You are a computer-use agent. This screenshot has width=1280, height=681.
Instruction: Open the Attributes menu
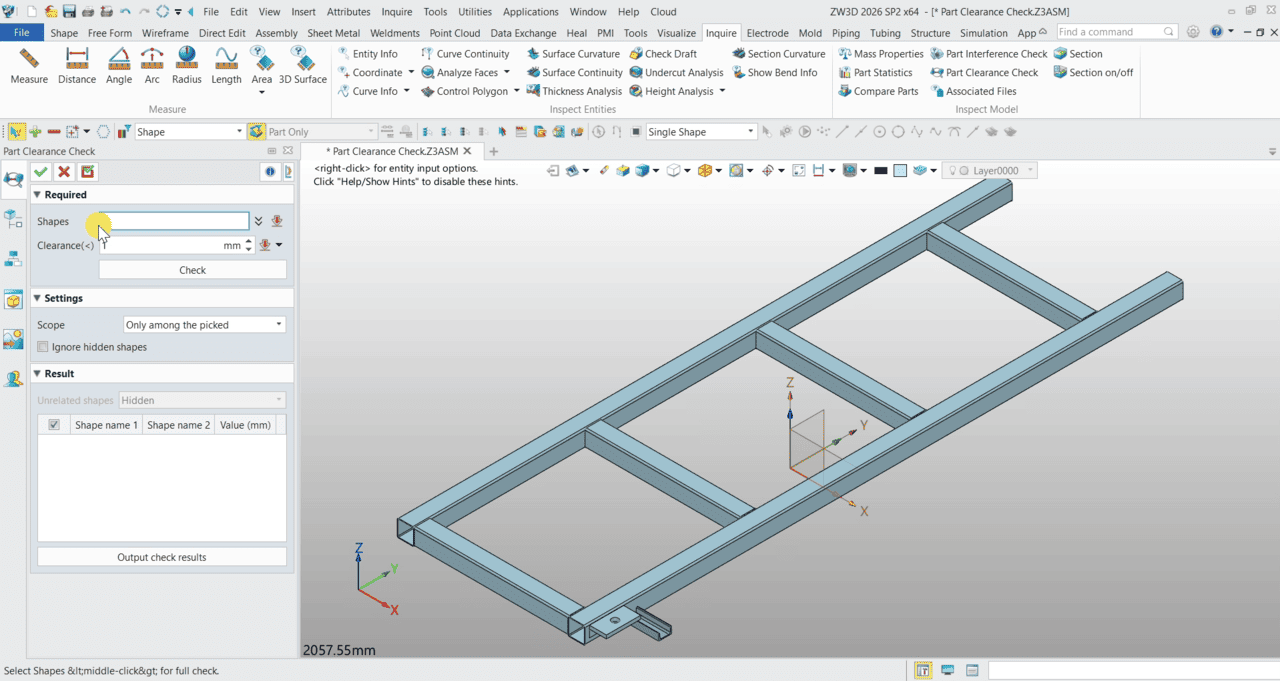[349, 12]
